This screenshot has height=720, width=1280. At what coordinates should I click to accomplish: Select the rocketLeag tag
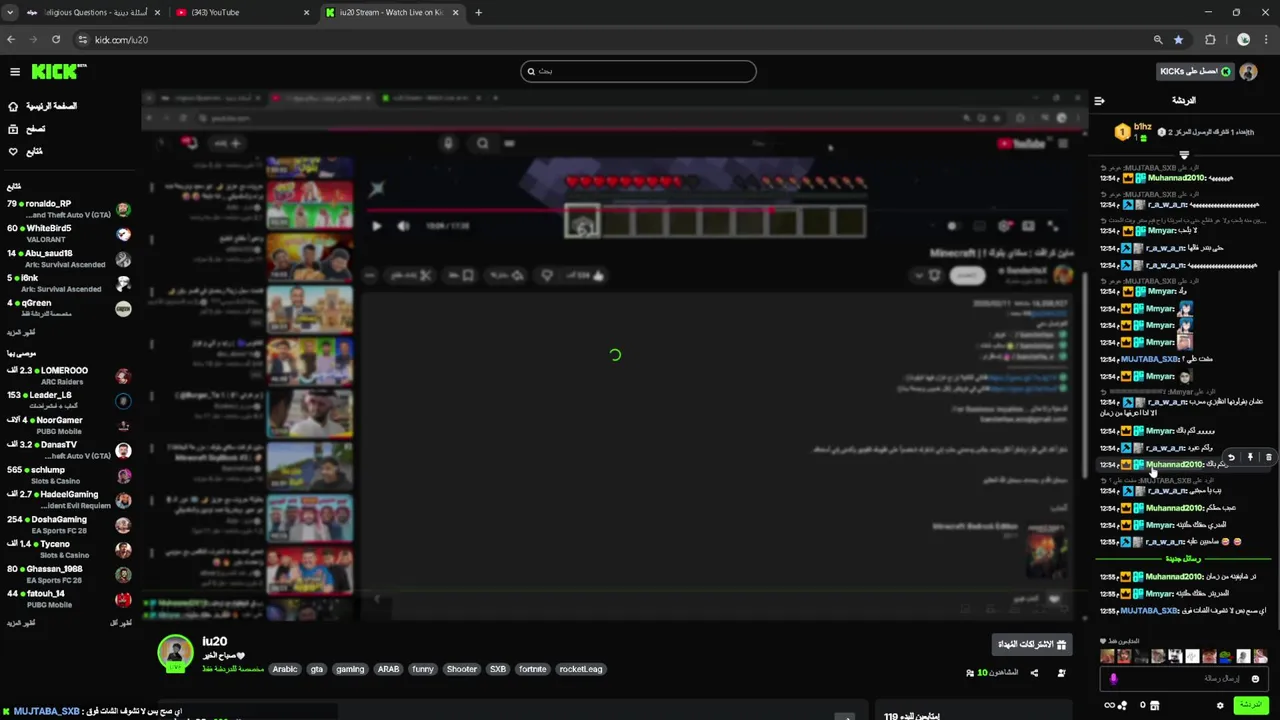coord(581,669)
